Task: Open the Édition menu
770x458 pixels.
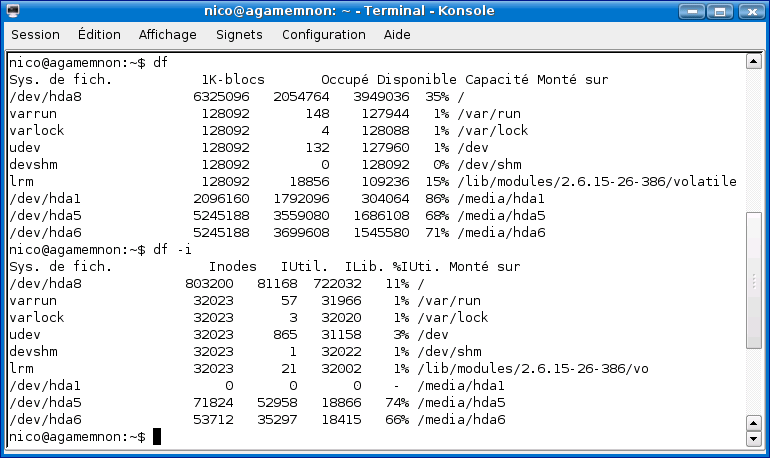Action: click(99, 34)
